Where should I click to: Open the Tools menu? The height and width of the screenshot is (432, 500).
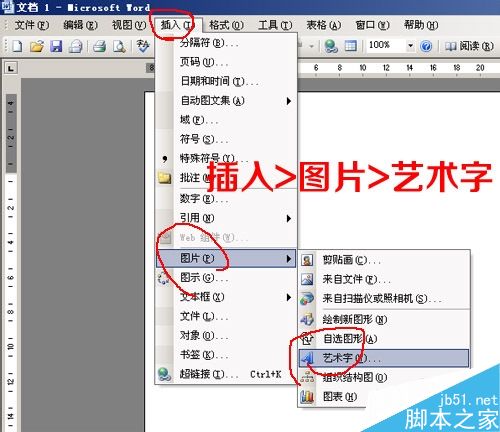[275, 25]
